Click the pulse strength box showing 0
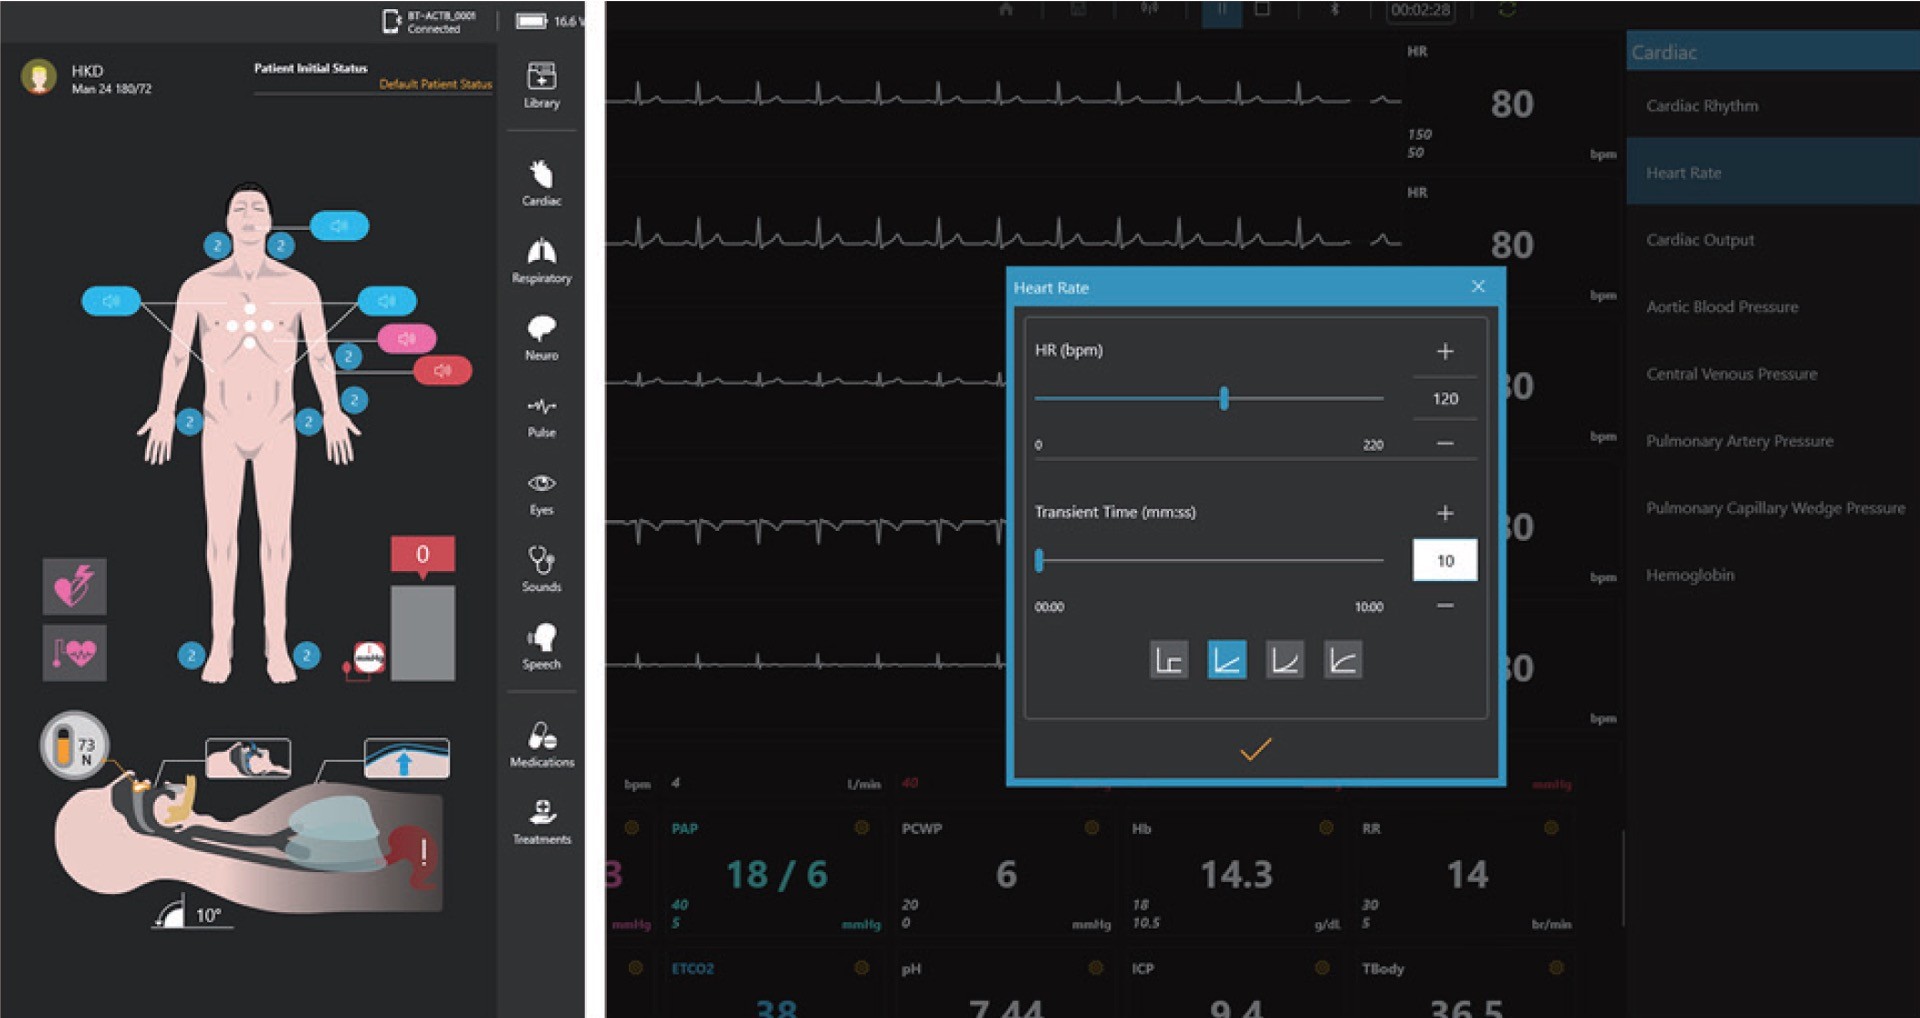The image size is (1920, 1018). point(422,554)
